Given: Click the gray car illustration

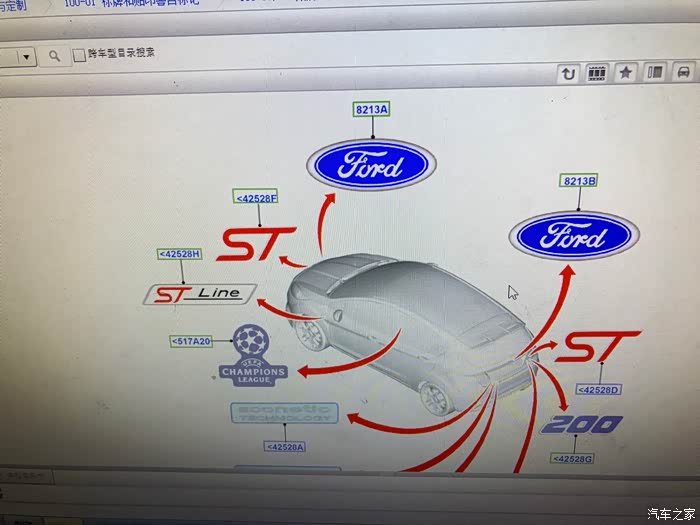Looking at the screenshot, I should coord(411,333).
